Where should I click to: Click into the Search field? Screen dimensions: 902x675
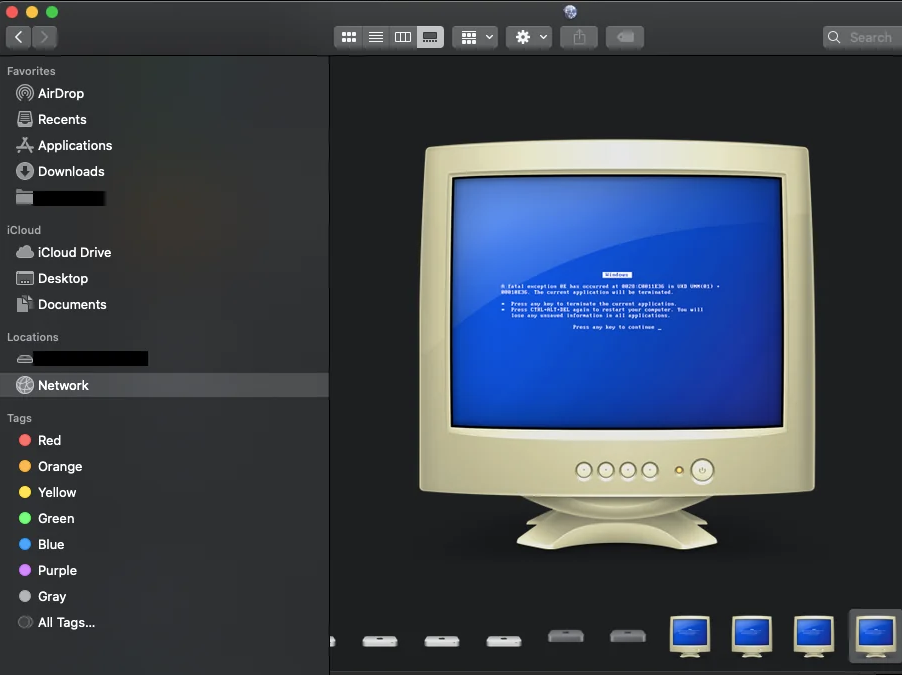(862, 37)
